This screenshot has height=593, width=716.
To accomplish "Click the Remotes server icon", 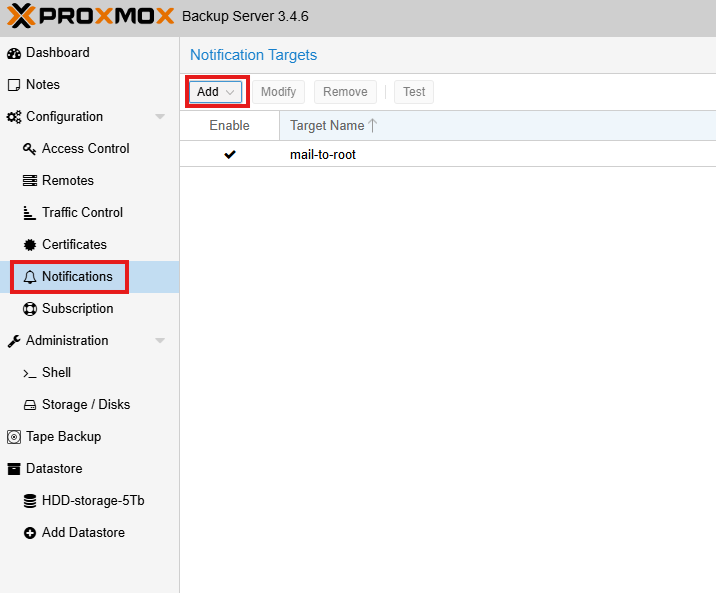I will pyautogui.click(x=30, y=181).
